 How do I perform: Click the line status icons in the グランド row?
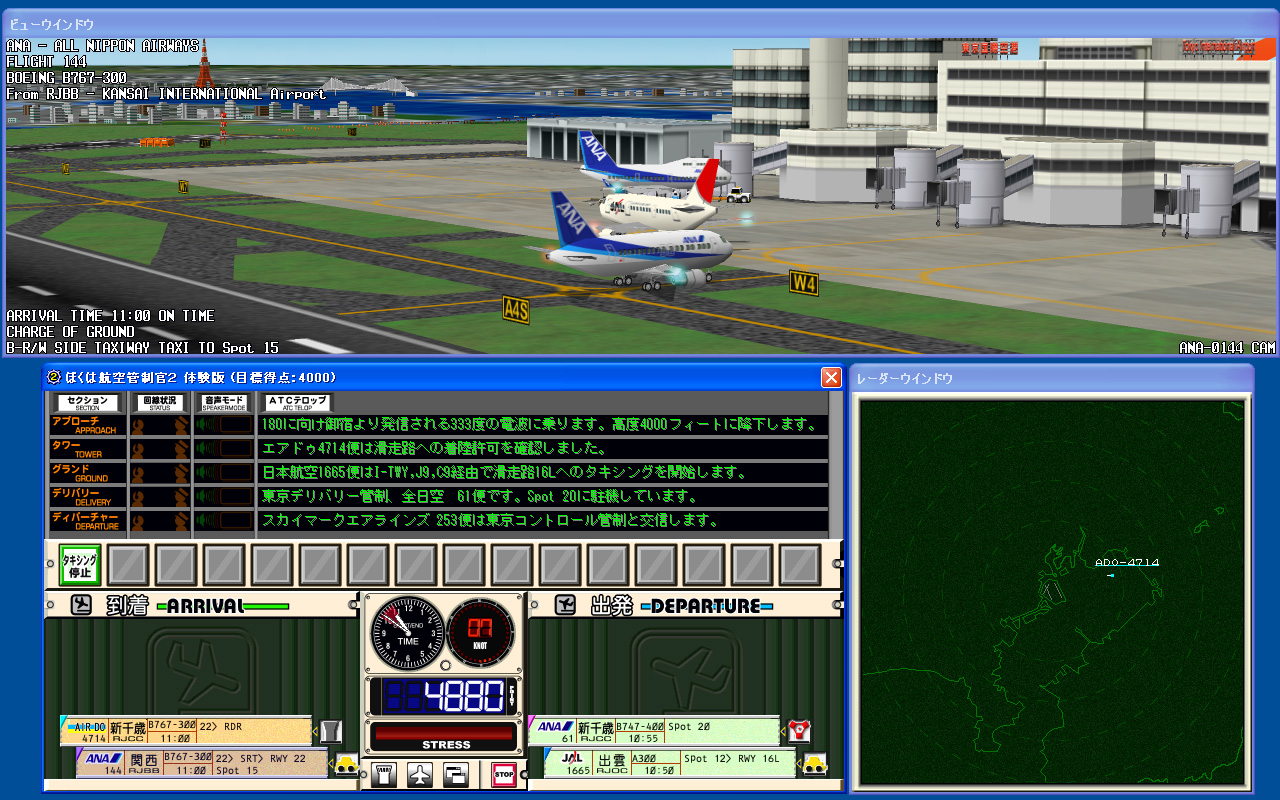(x=160, y=472)
